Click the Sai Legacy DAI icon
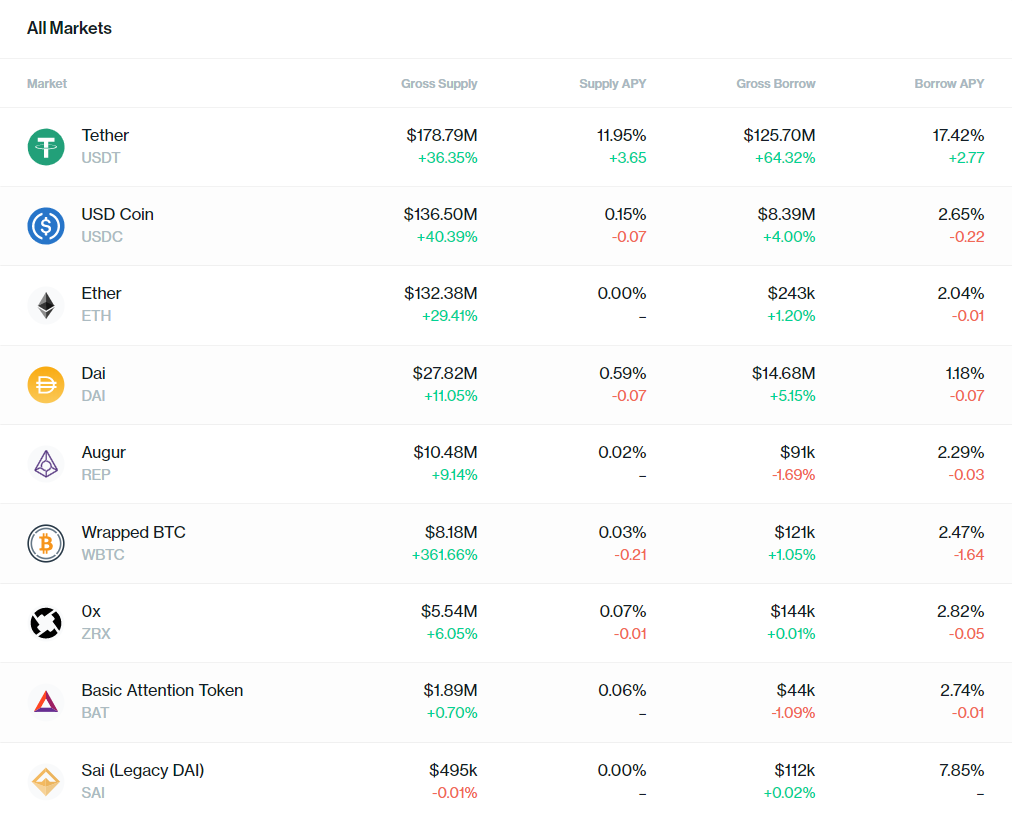This screenshot has width=1012, height=818. pyautogui.click(x=46, y=782)
